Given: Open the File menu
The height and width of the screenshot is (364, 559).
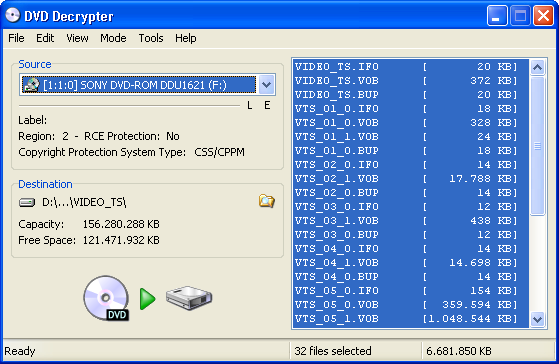Looking at the screenshot, I should pyautogui.click(x=16, y=38).
